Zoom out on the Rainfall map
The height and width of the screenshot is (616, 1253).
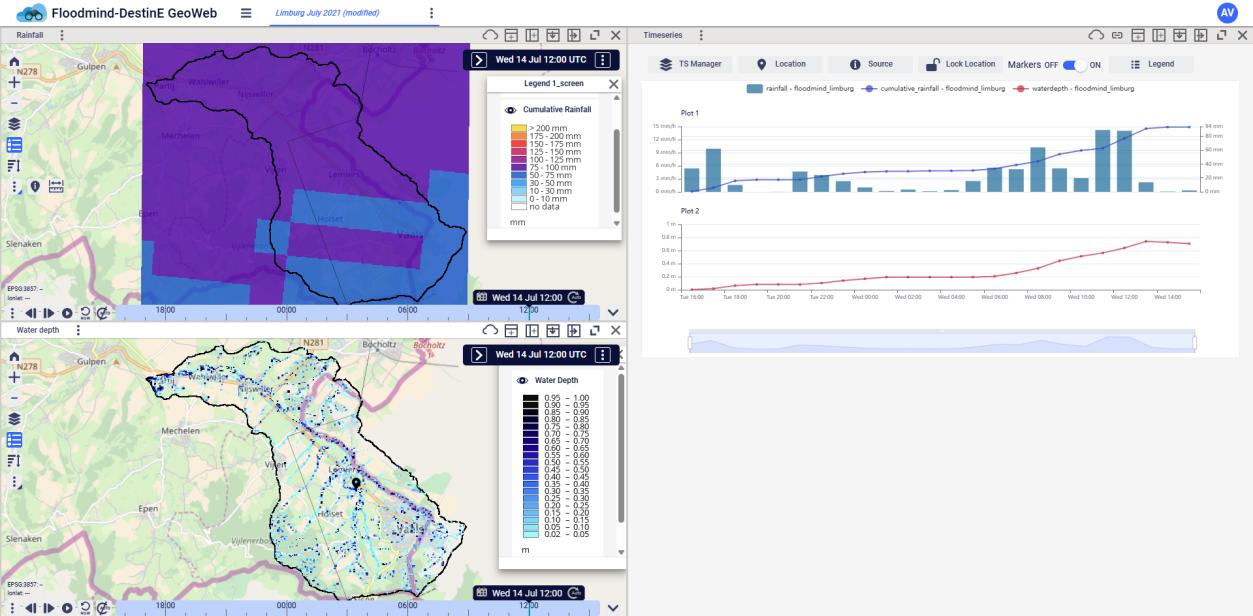(14, 103)
